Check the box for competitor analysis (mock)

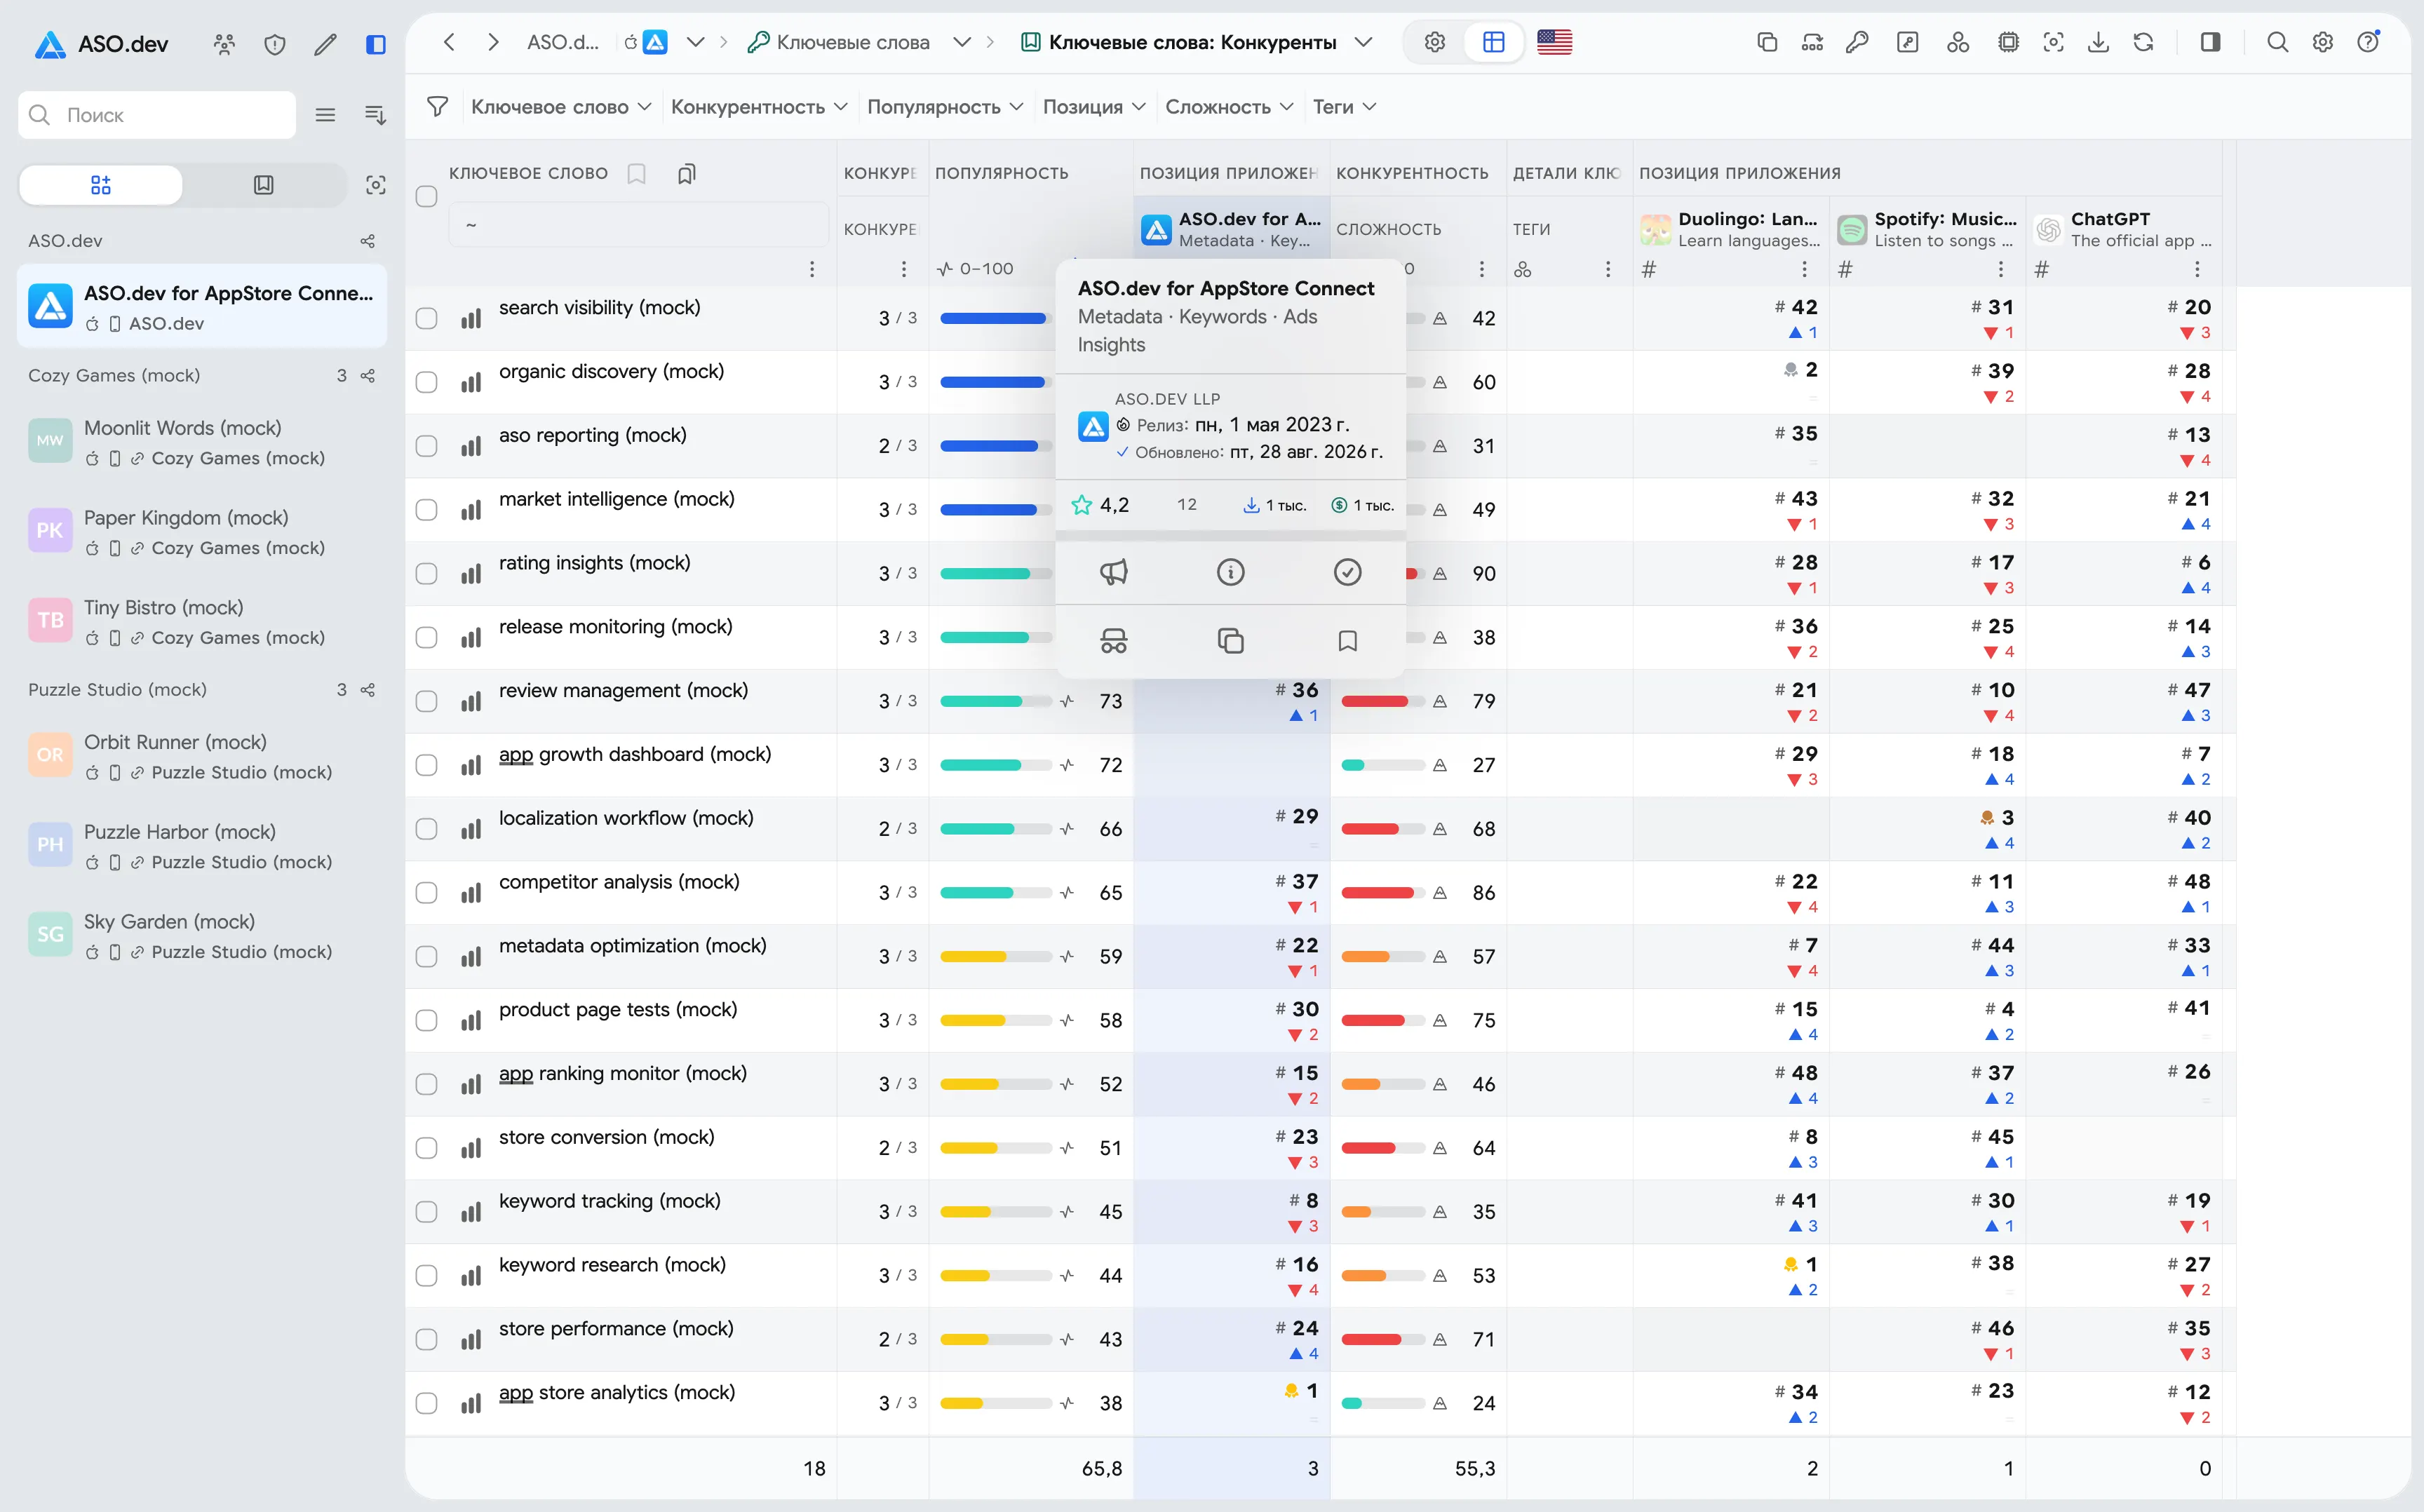[x=427, y=893]
